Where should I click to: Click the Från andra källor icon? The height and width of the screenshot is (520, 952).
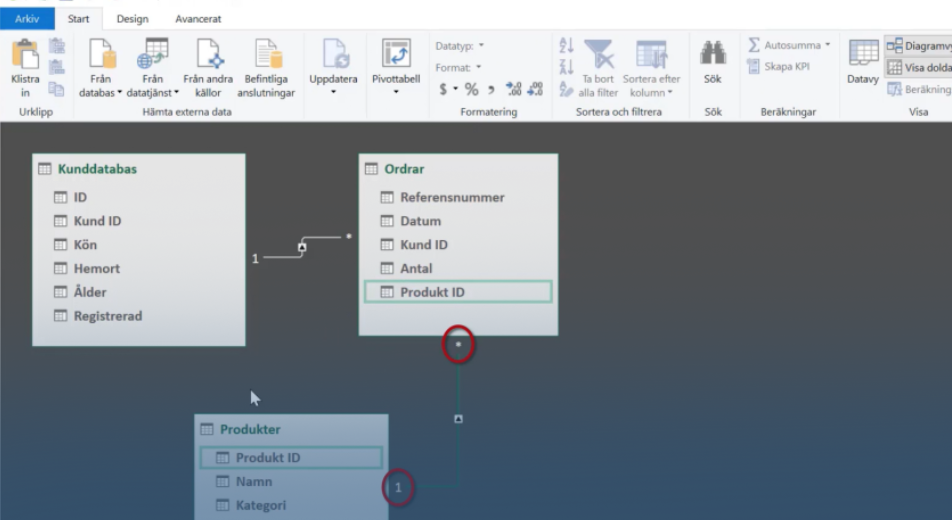208,56
